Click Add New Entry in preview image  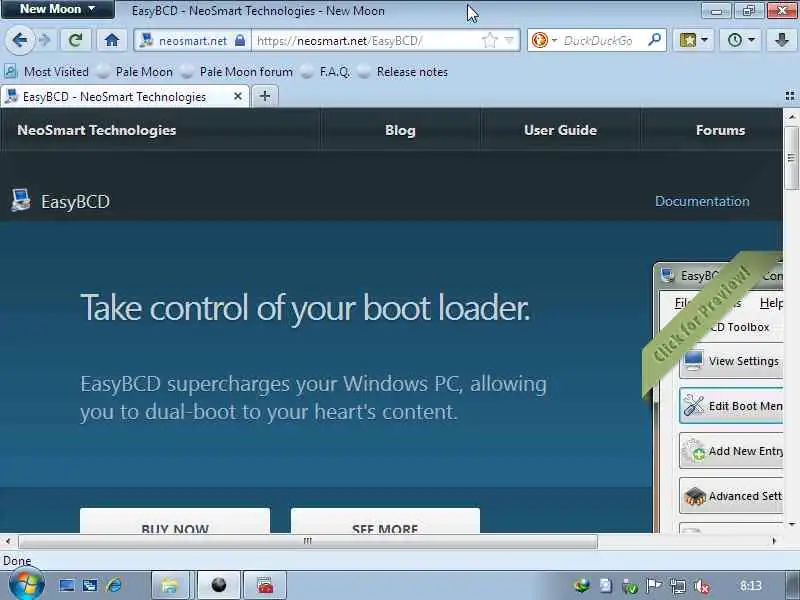[732, 451]
